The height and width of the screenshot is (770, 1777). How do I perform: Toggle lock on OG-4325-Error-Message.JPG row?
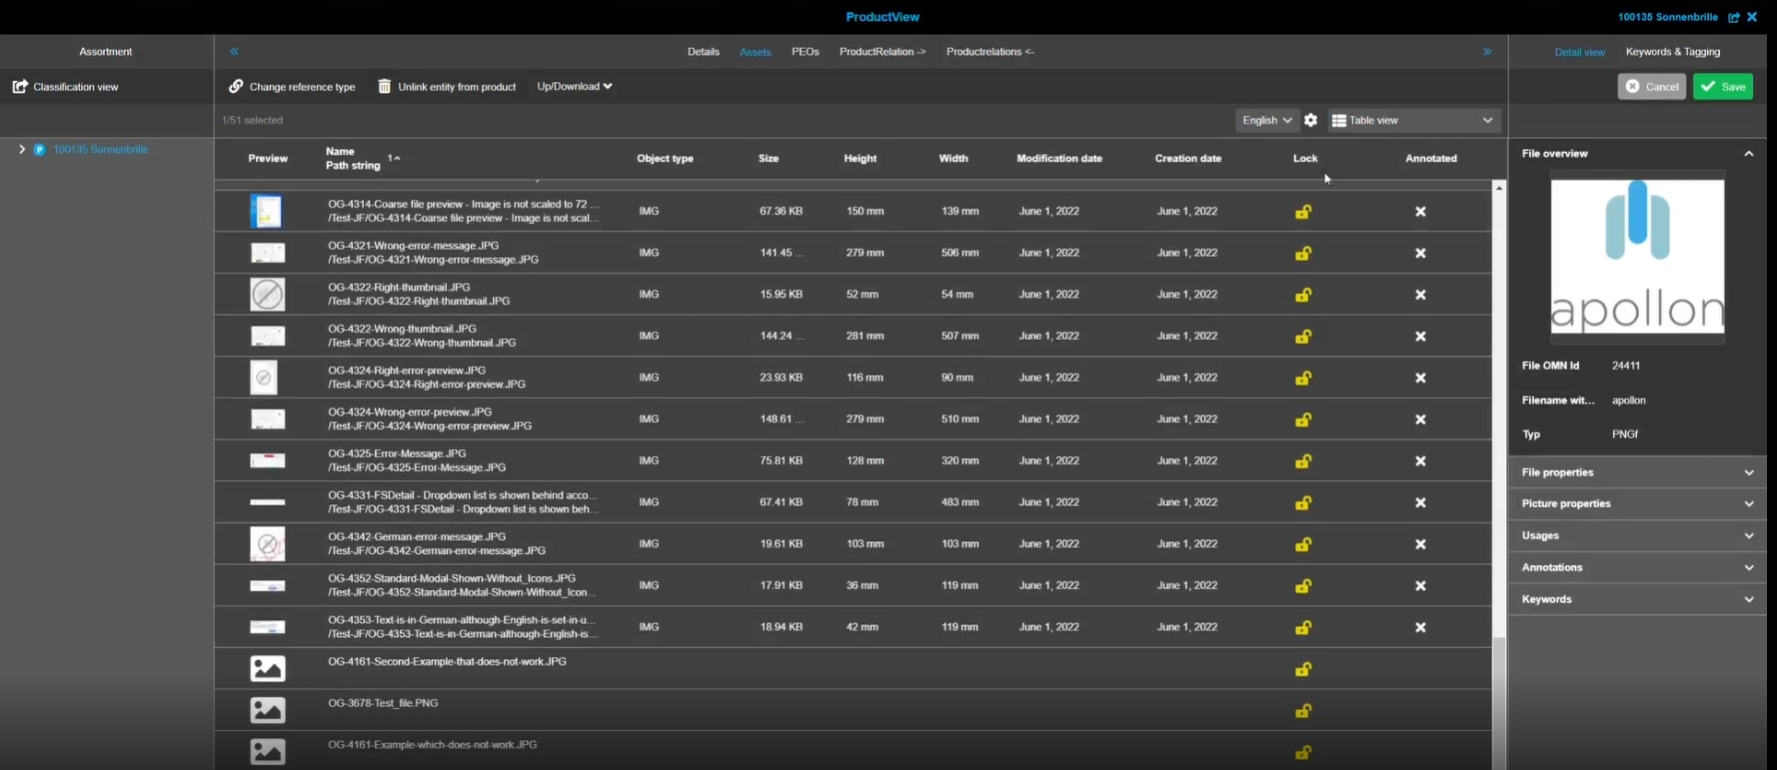(x=1303, y=462)
